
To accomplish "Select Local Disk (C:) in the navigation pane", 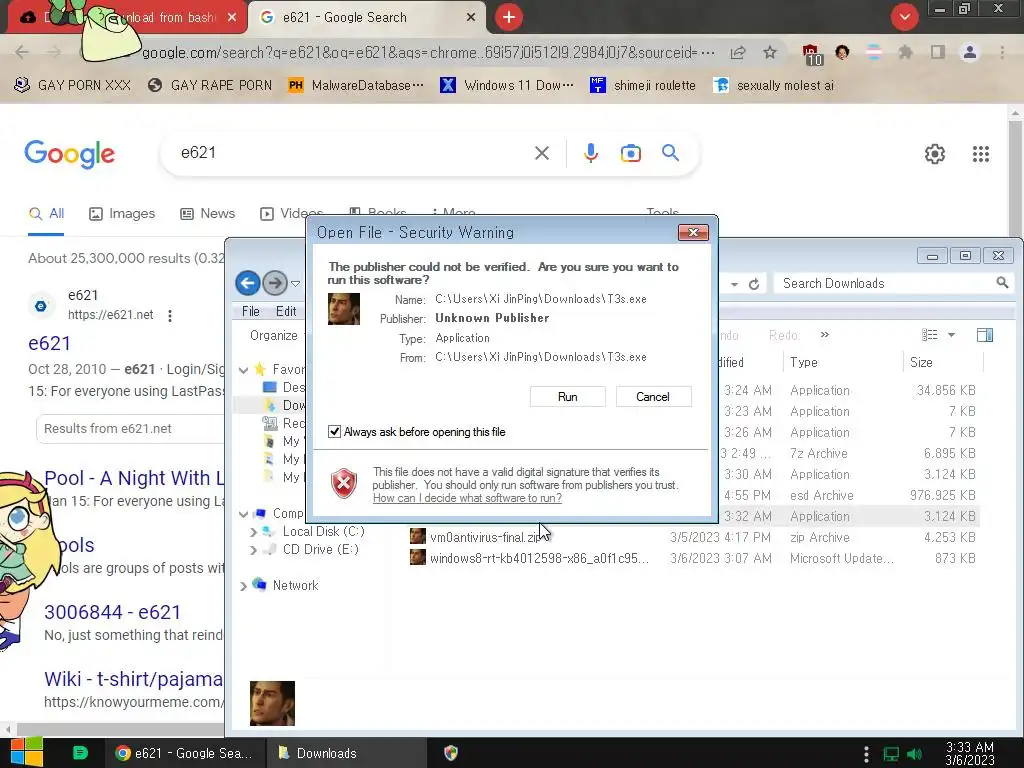I will pyautogui.click(x=323, y=532).
